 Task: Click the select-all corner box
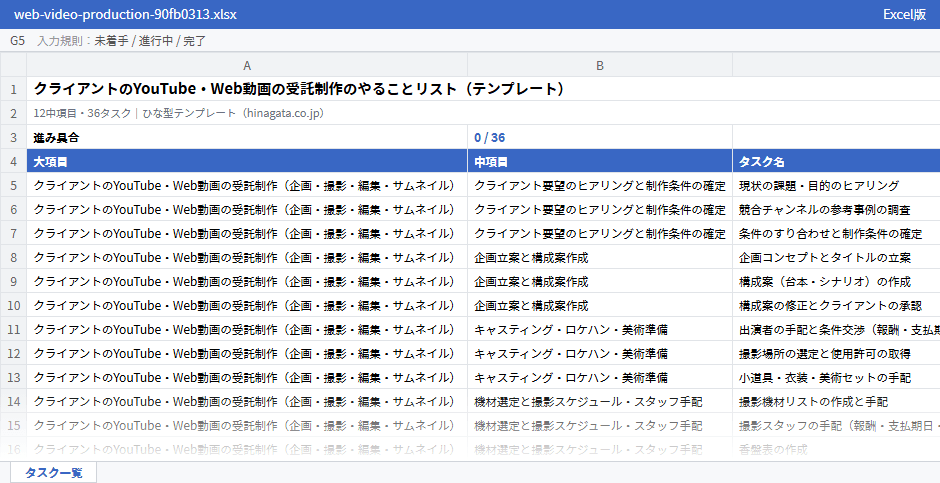(x=13, y=65)
